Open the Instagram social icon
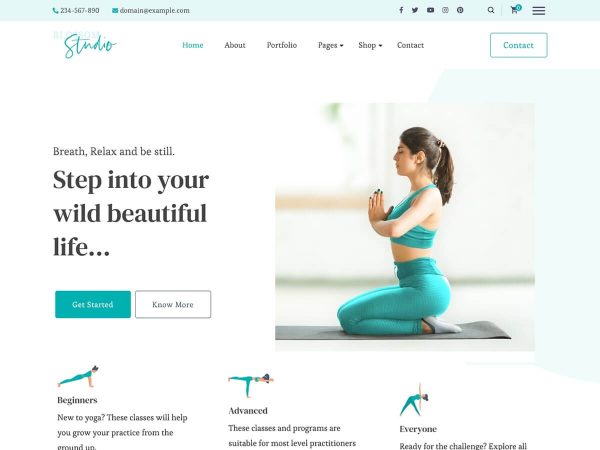 pos(445,10)
